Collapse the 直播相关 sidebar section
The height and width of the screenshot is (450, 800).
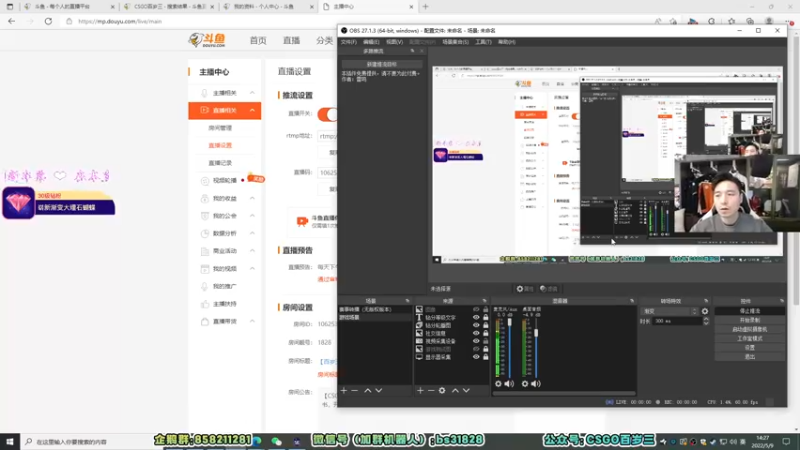tap(252, 110)
